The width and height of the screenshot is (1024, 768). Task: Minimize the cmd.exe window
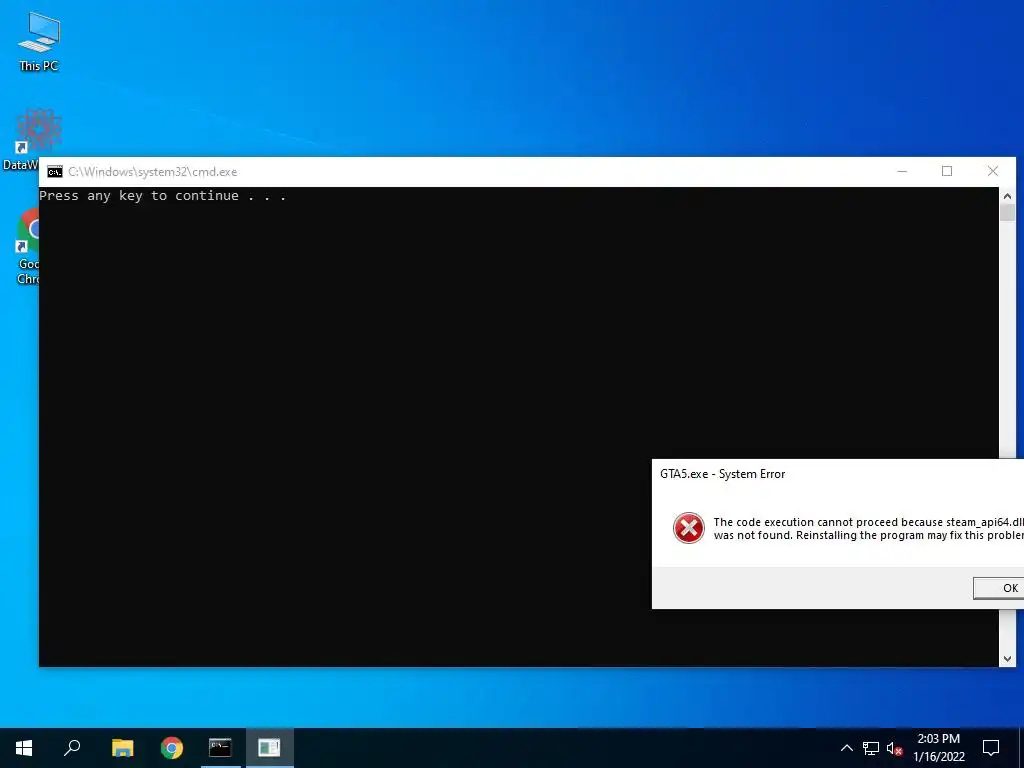click(902, 171)
